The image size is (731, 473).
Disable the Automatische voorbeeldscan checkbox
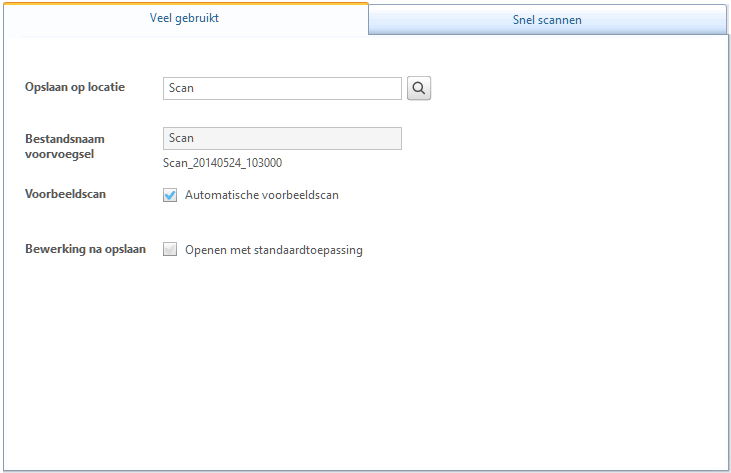tap(170, 195)
